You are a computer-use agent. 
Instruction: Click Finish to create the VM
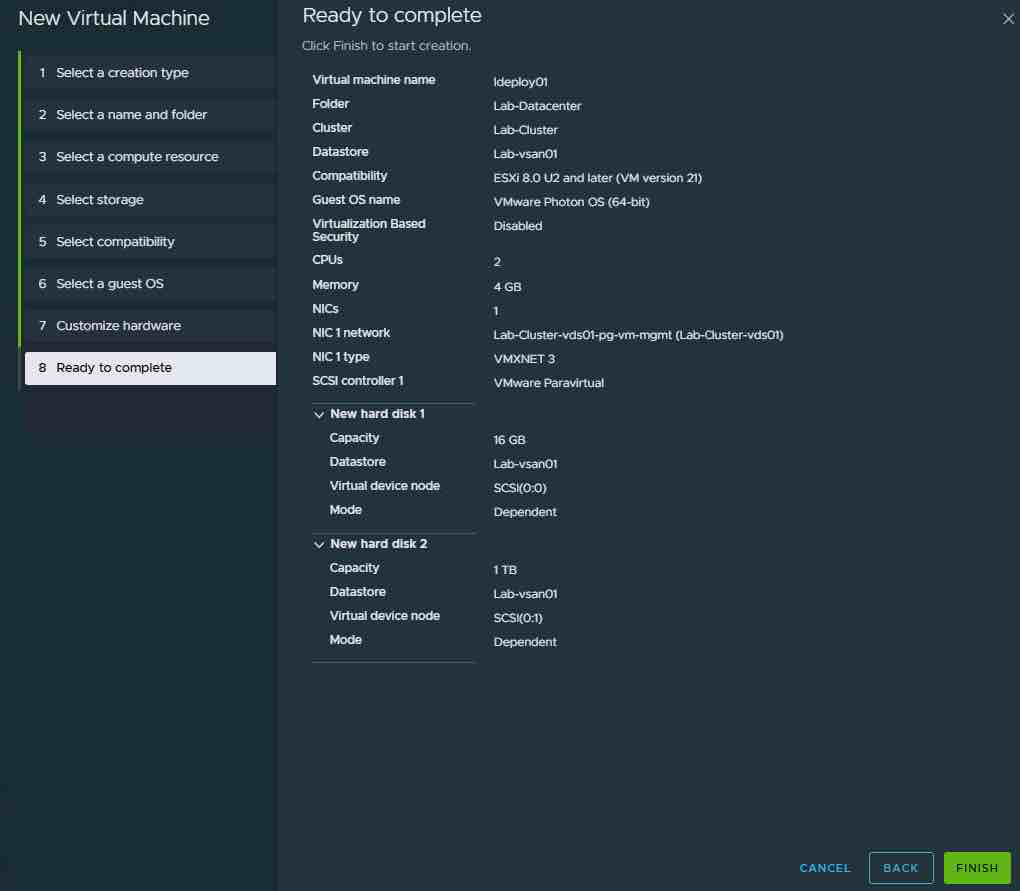(x=976, y=868)
